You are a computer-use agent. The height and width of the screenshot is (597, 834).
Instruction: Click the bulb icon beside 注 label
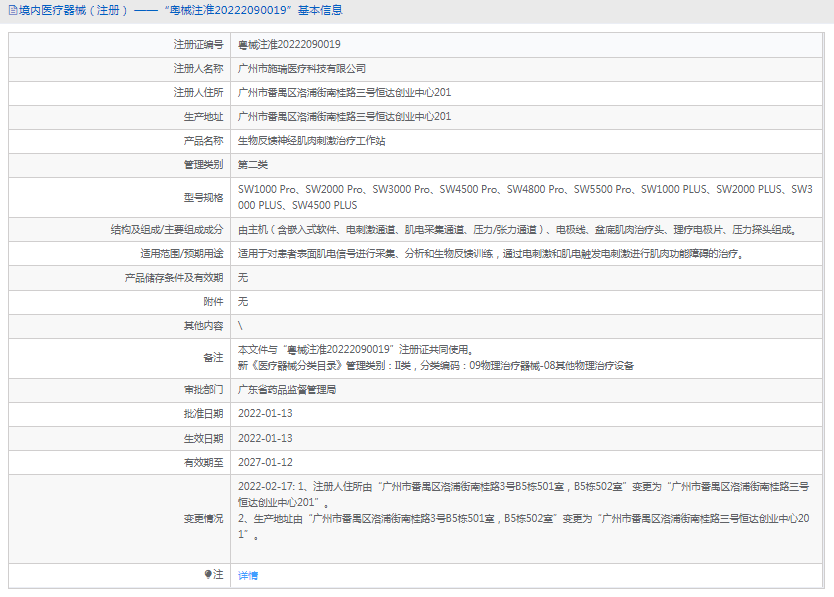point(208,574)
